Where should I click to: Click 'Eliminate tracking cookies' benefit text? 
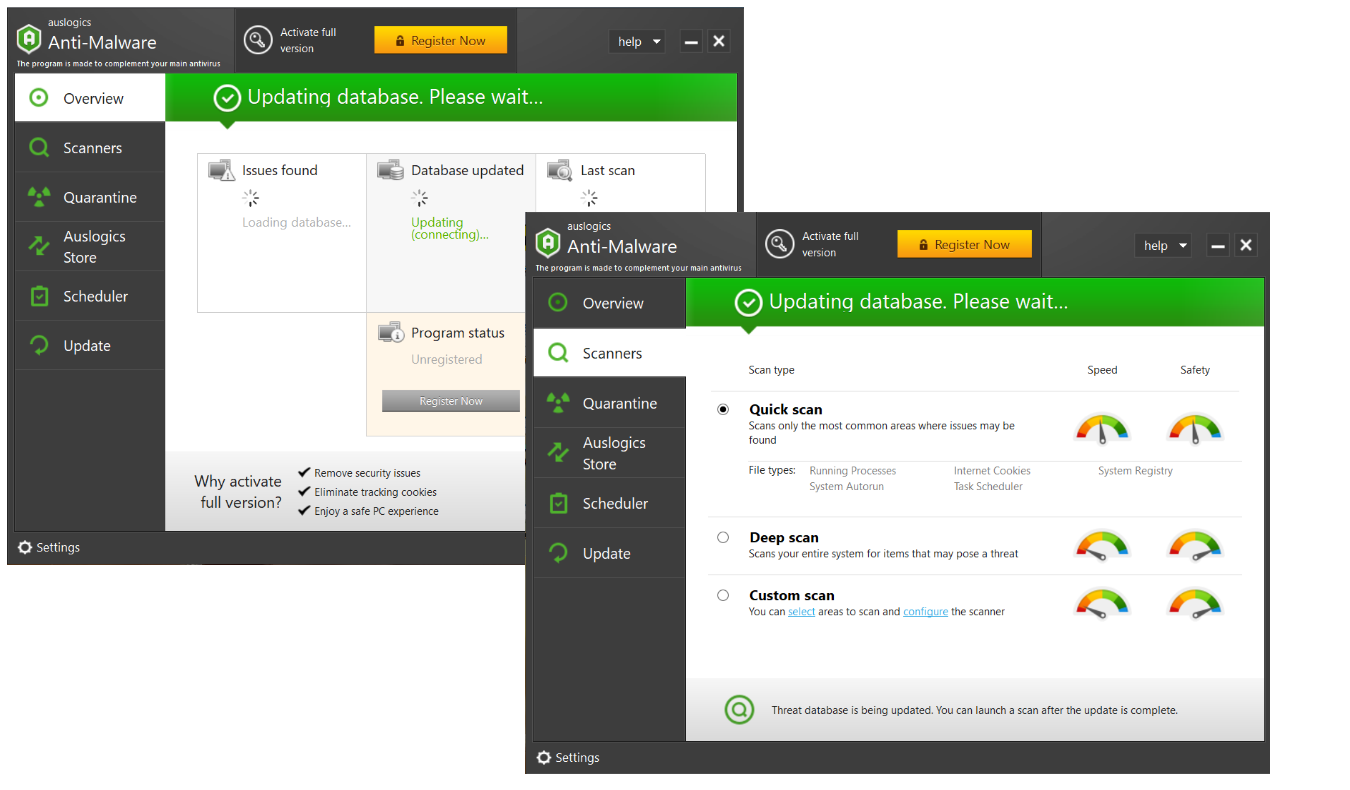click(x=375, y=492)
